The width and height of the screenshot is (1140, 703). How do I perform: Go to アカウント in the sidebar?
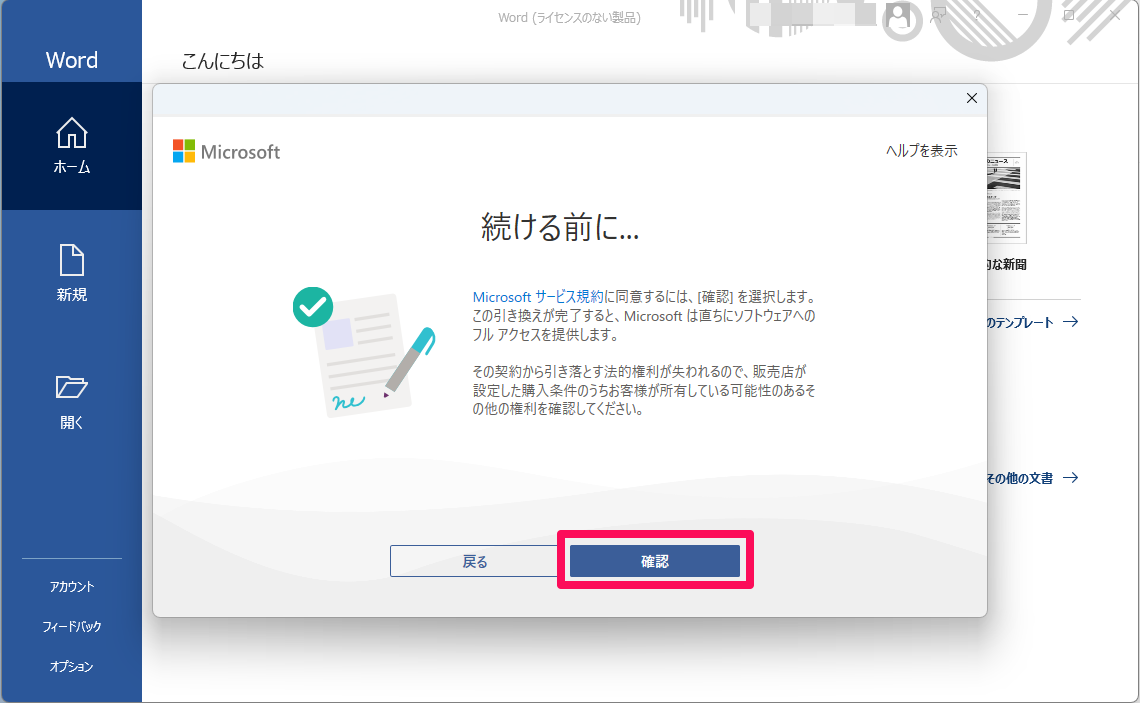(71, 587)
